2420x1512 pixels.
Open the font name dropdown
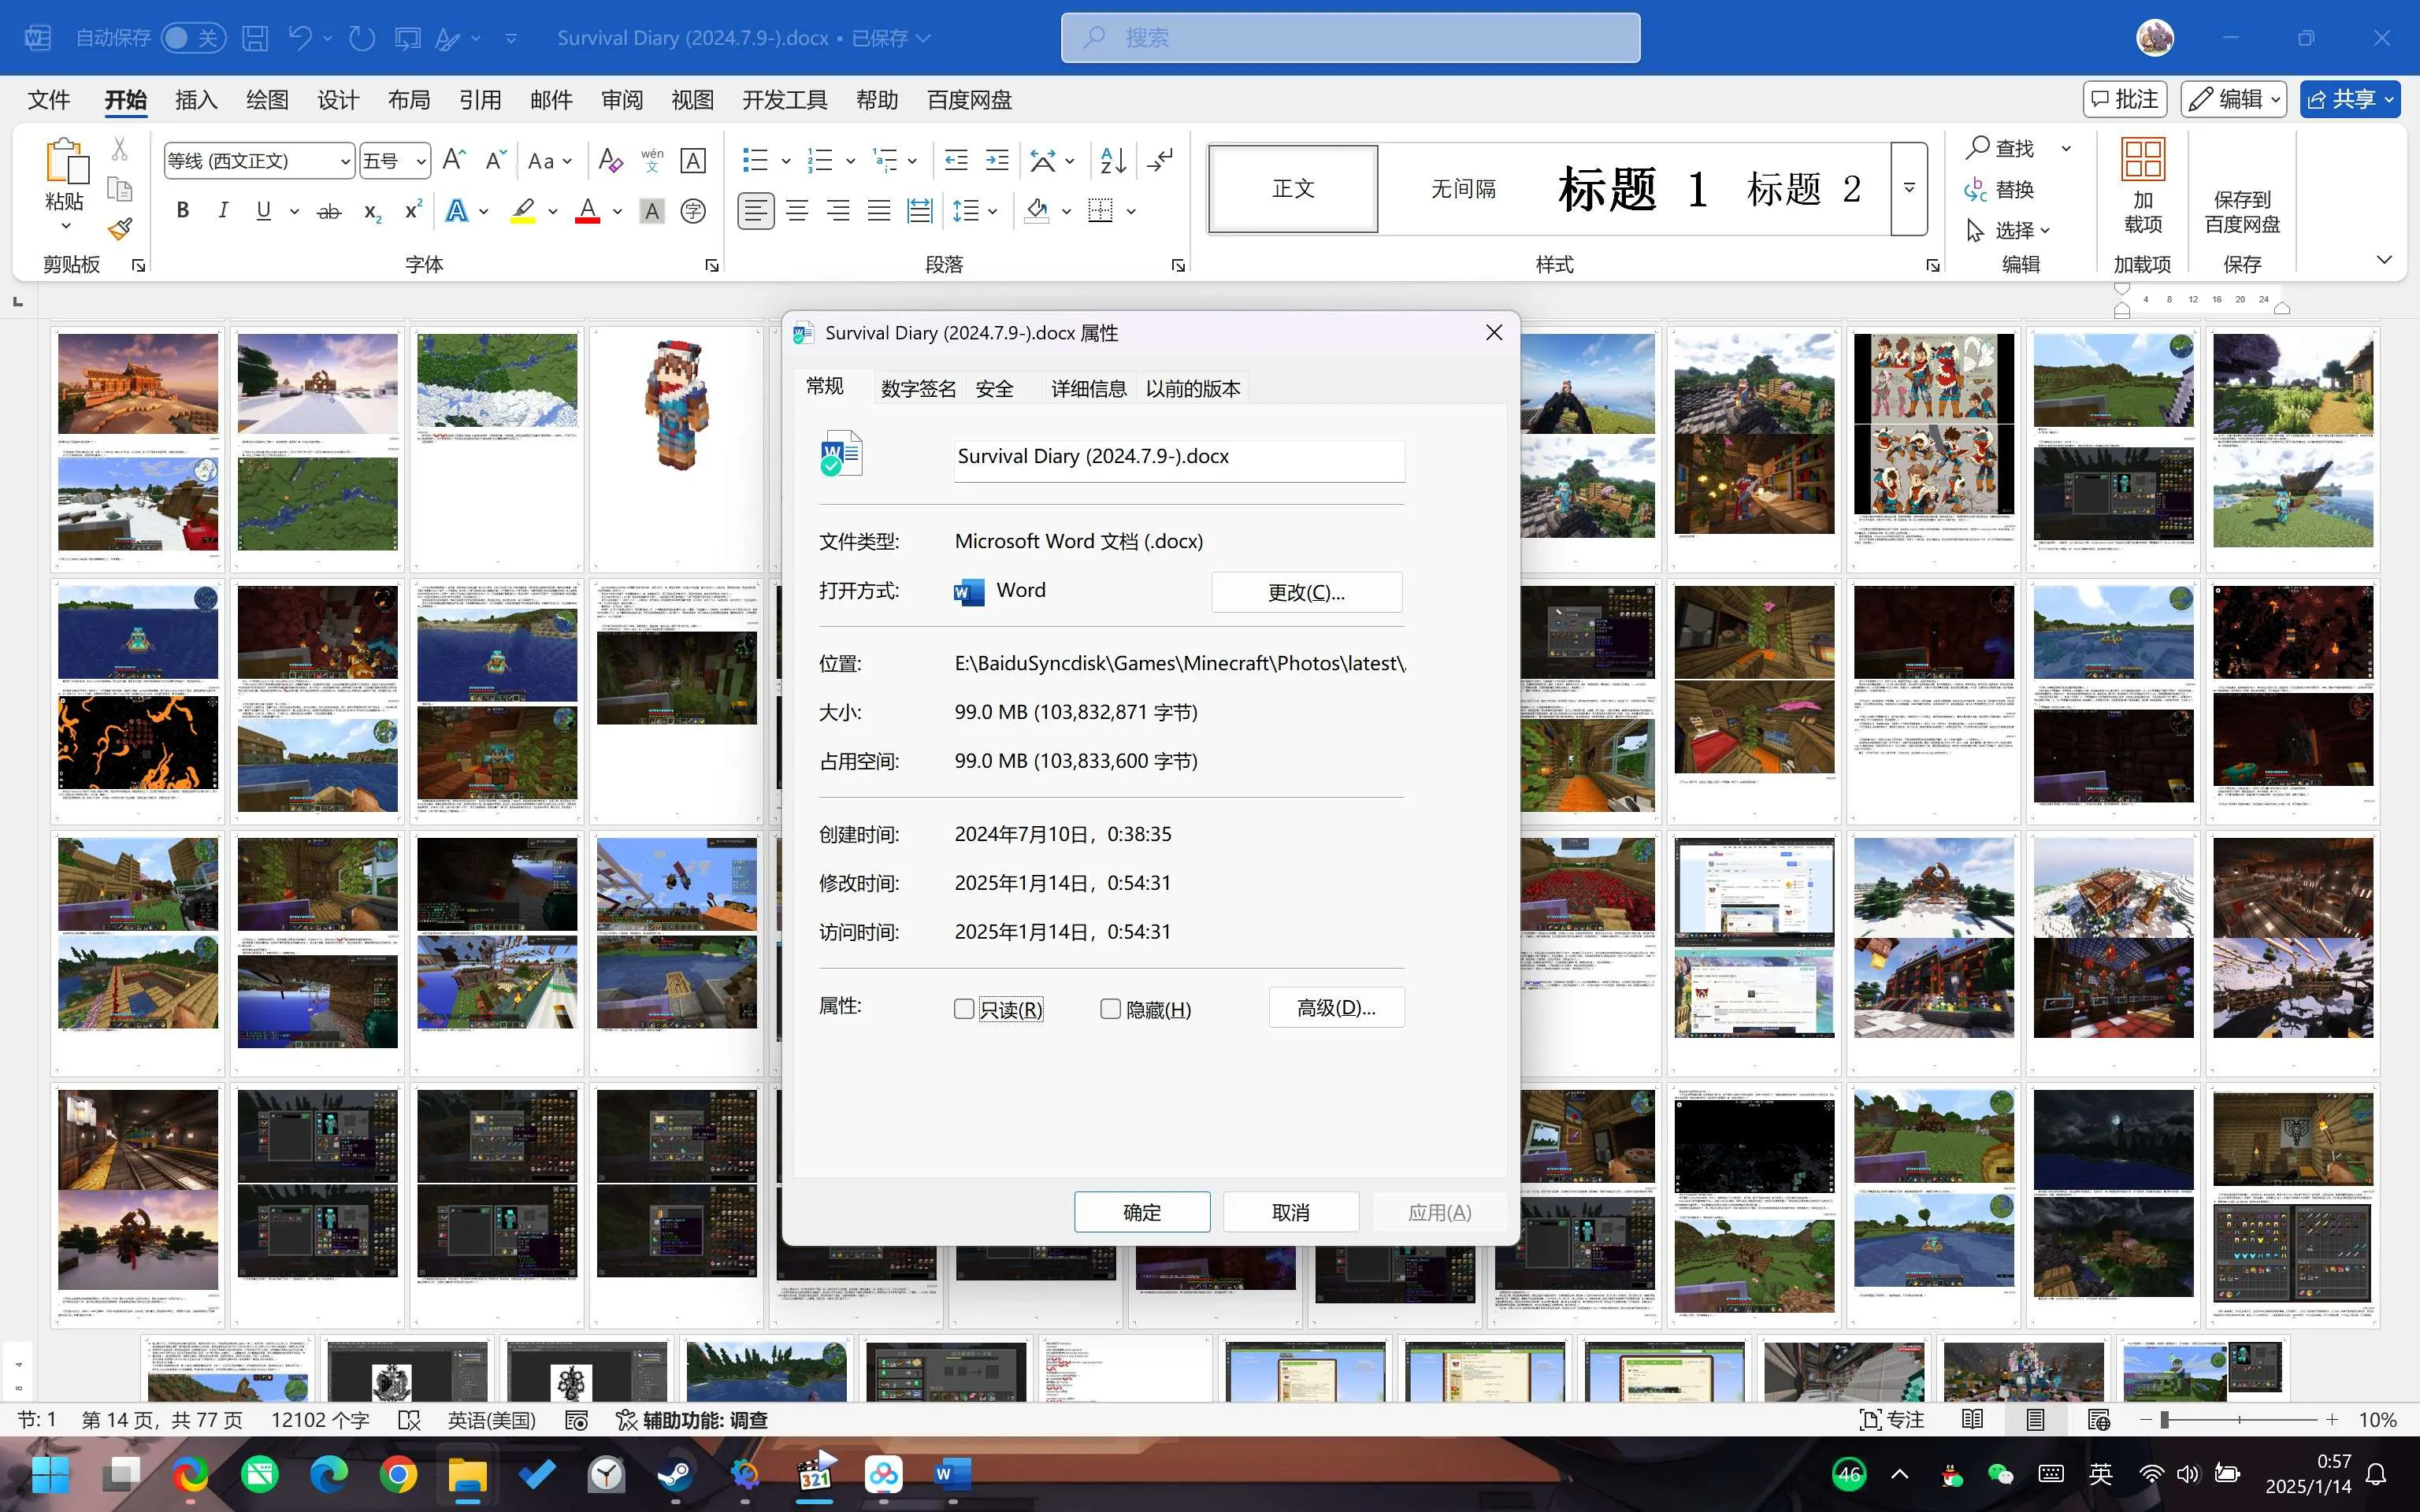(345, 161)
